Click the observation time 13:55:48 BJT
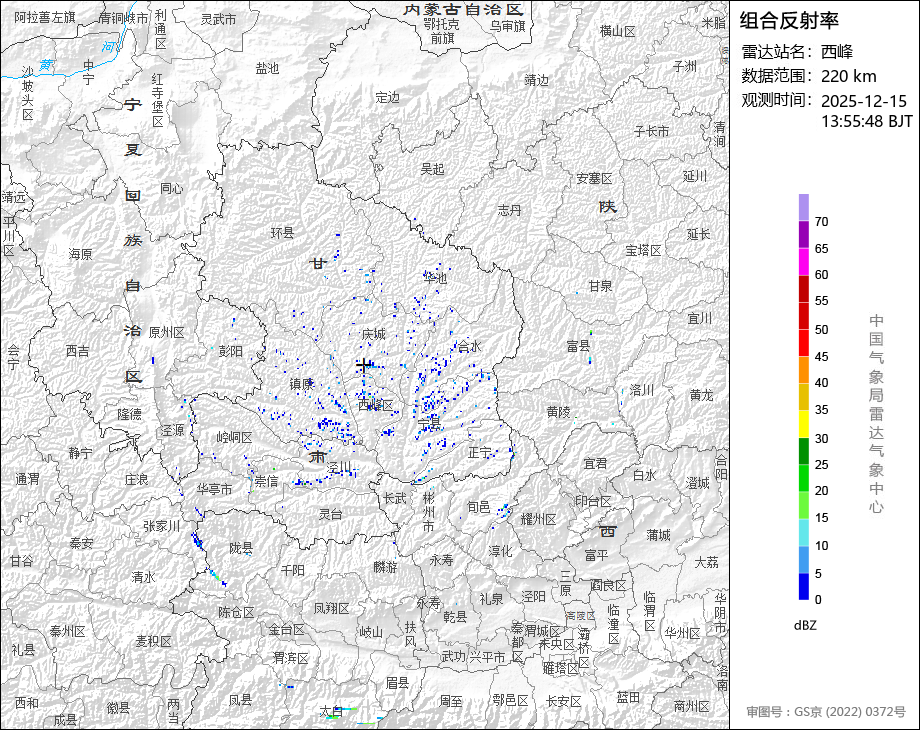Screen dimensions: 920x730 coord(866,121)
